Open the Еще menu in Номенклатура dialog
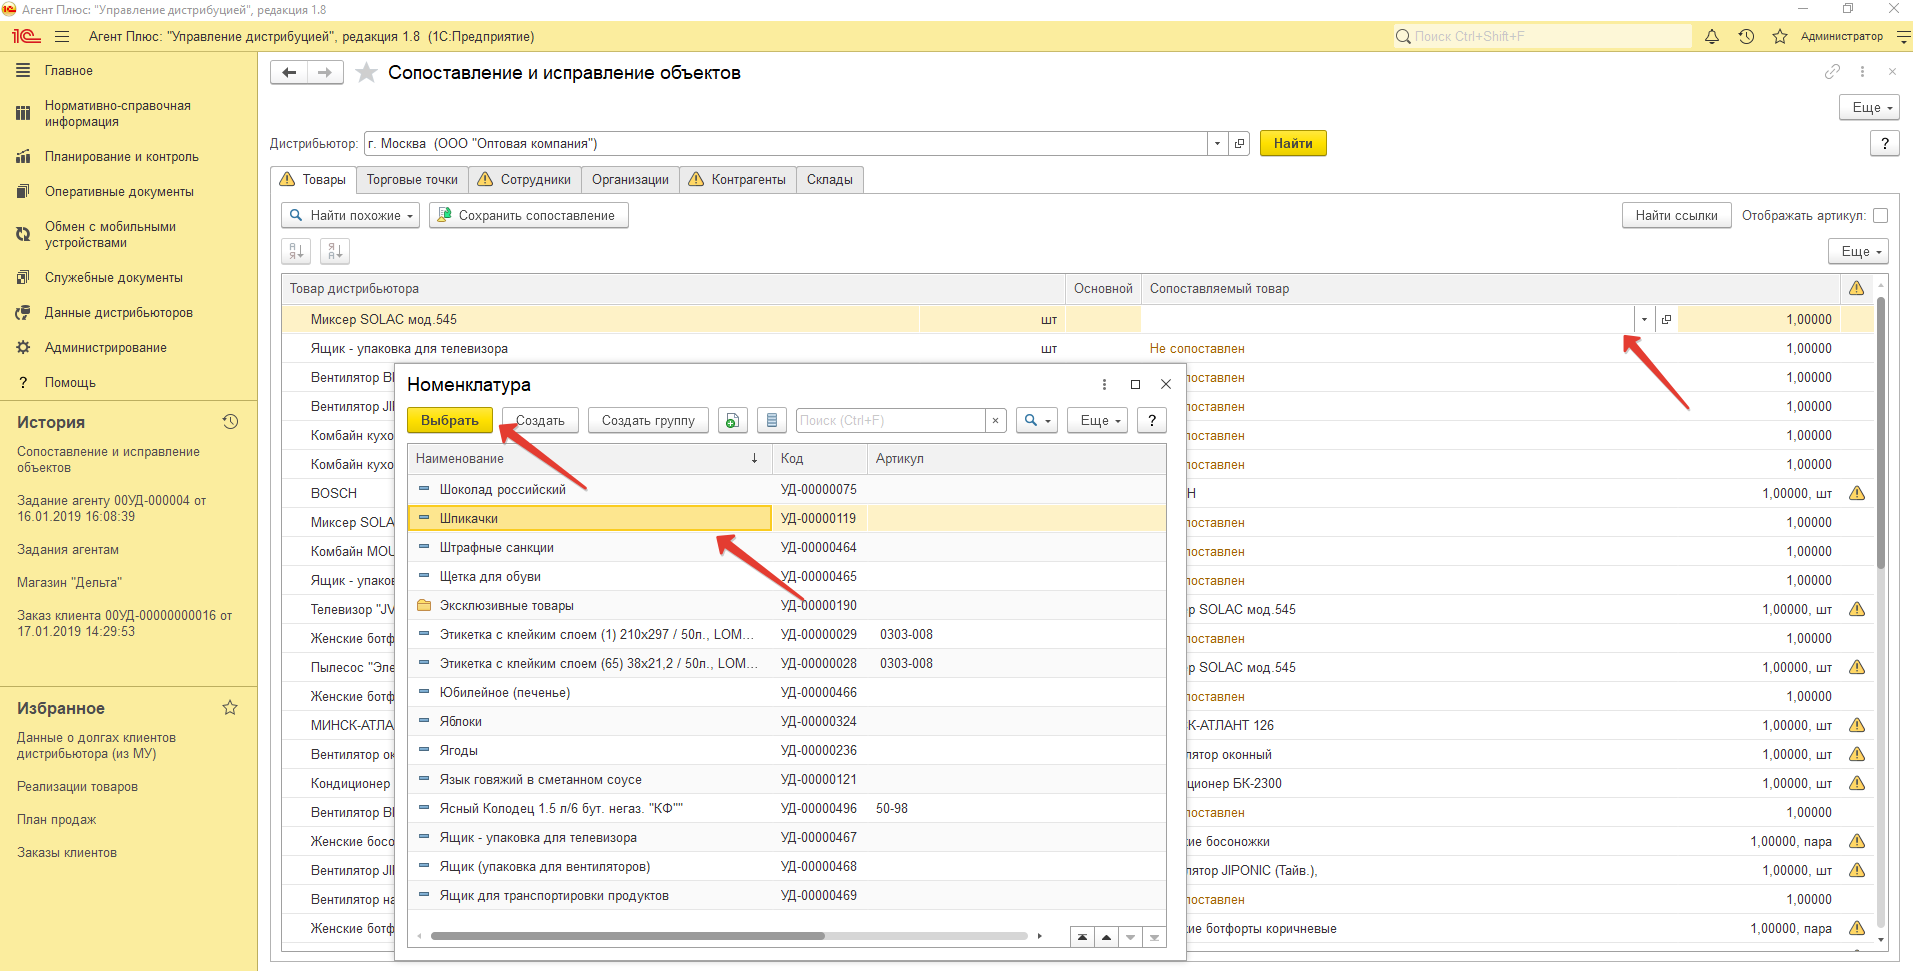The height and width of the screenshot is (971, 1913). tap(1098, 420)
